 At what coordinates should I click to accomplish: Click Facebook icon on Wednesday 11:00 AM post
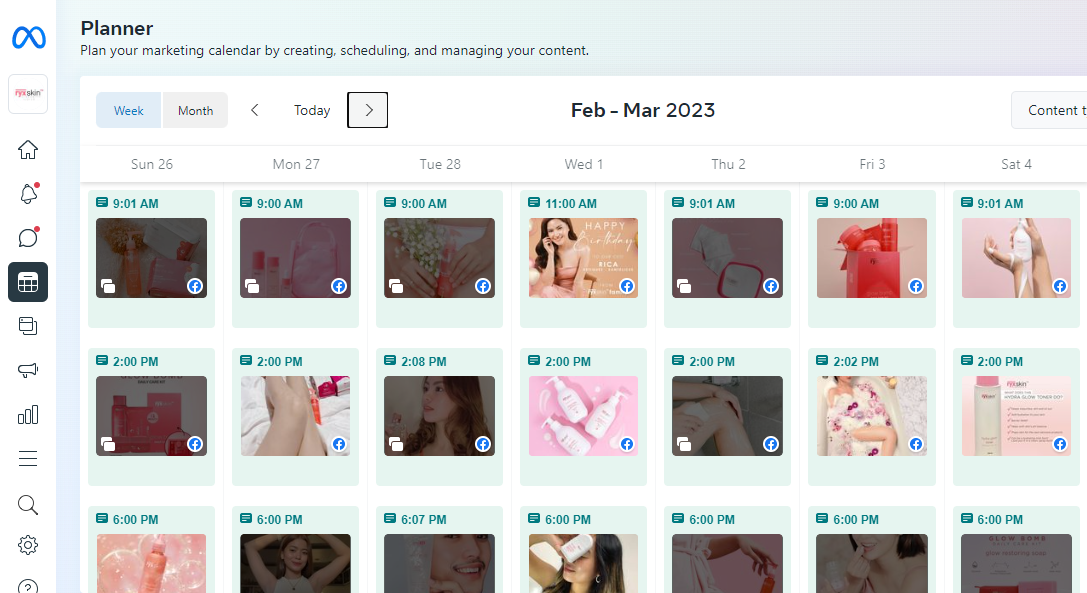click(627, 286)
